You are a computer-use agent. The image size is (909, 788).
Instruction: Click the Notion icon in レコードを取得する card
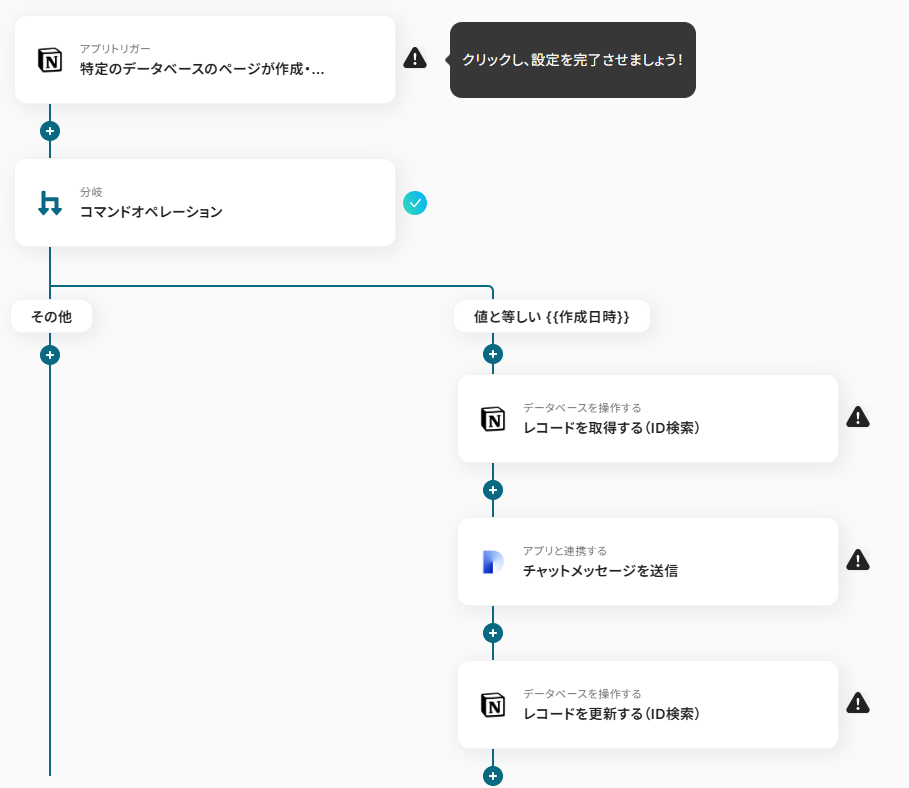pyautogui.click(x=493, y=419)
